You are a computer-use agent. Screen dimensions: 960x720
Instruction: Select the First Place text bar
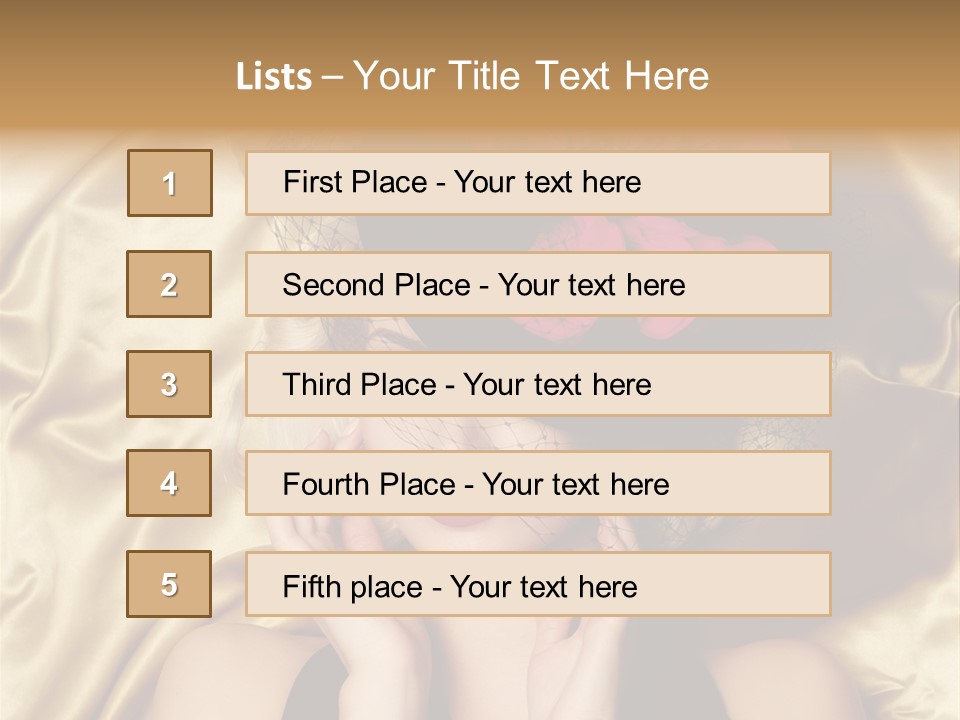pyautogui.click(x=538, y=184)
